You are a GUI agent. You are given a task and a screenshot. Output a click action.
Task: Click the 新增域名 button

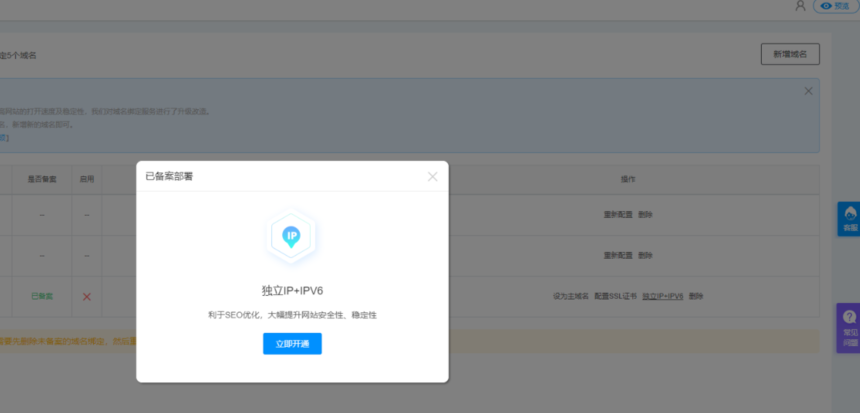[x=790, y=54]
